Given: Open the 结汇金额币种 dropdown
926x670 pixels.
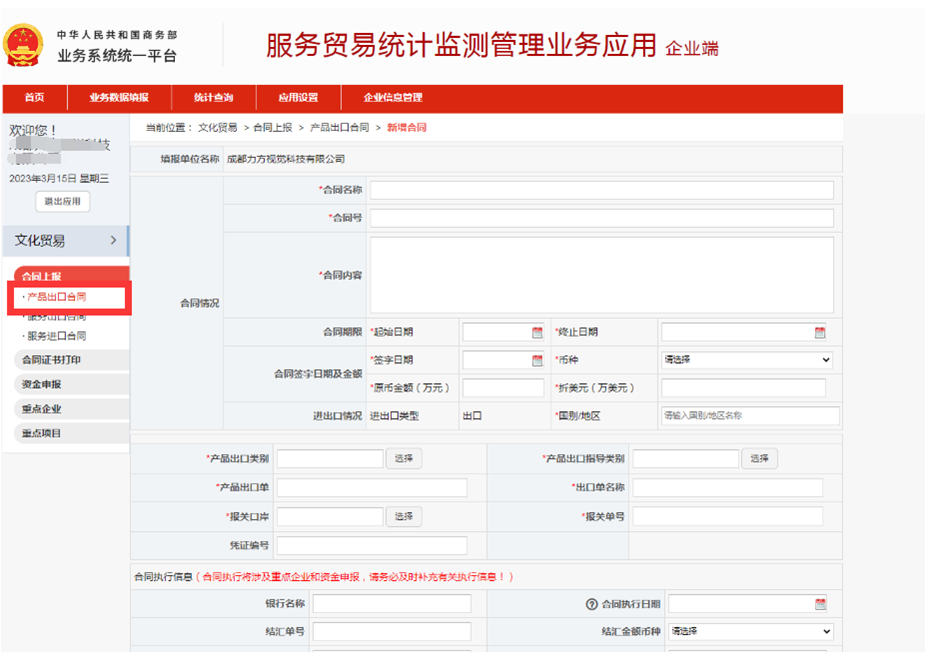Looking at the screenshot, I should (x=750, y=632).
